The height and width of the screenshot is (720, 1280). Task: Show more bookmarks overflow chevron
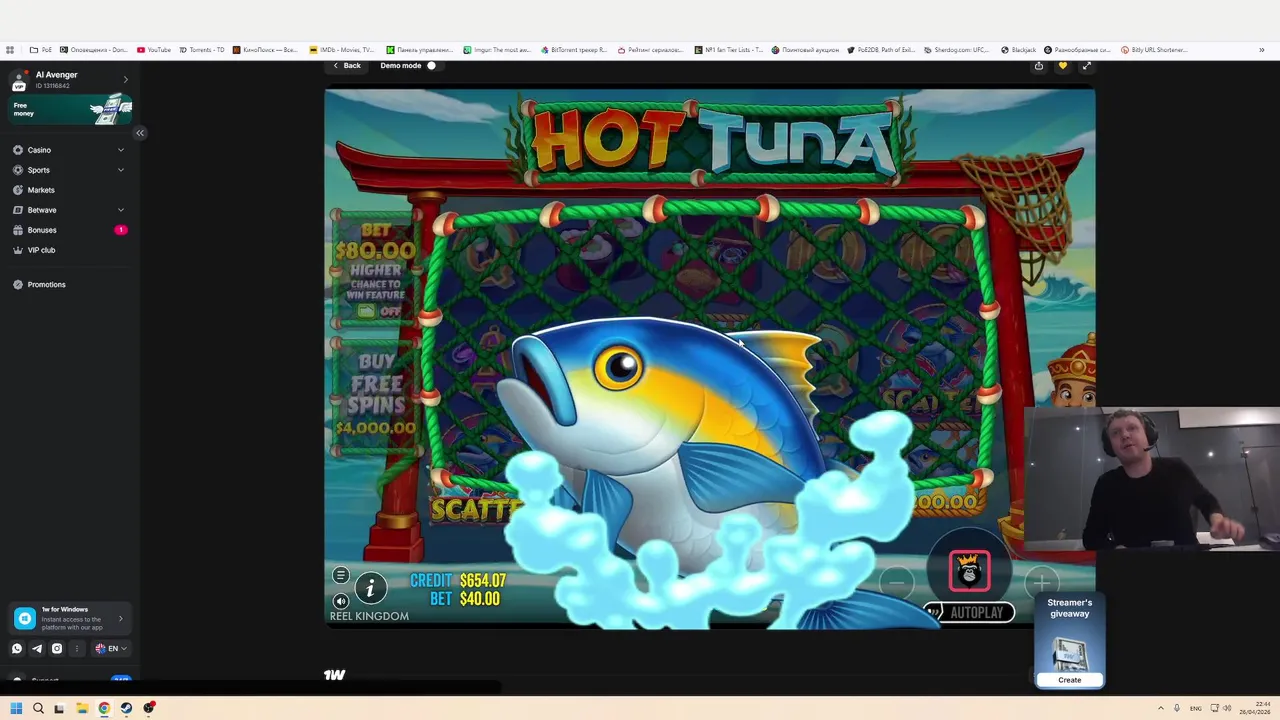pyautogui.click(x=1261, y=50)
